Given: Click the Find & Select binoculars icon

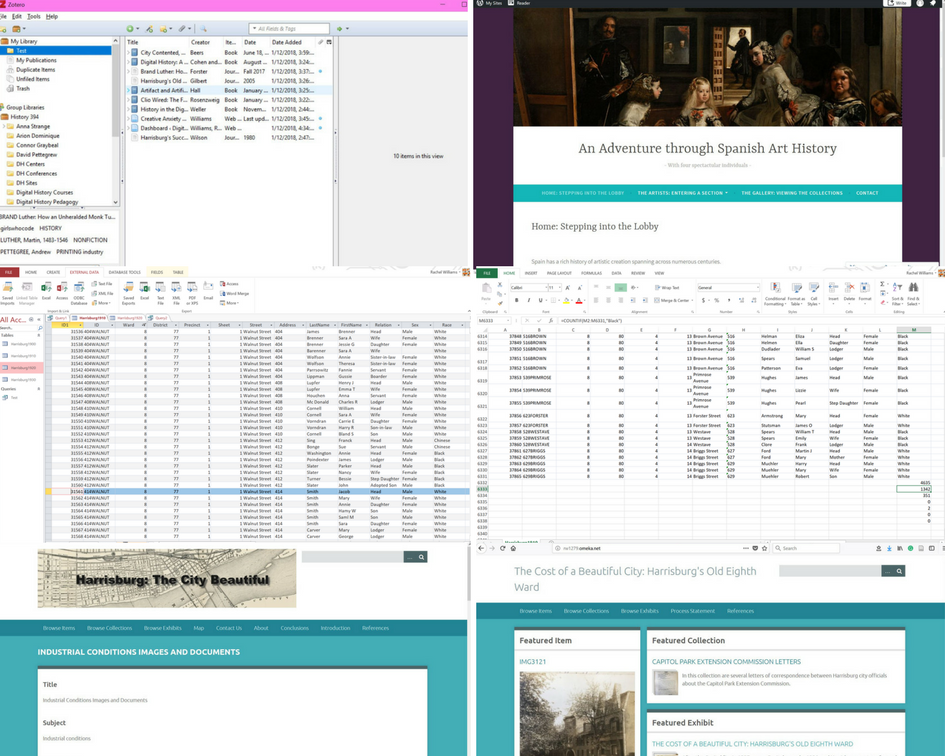Looking at the screenshot, I should [915, 288].
